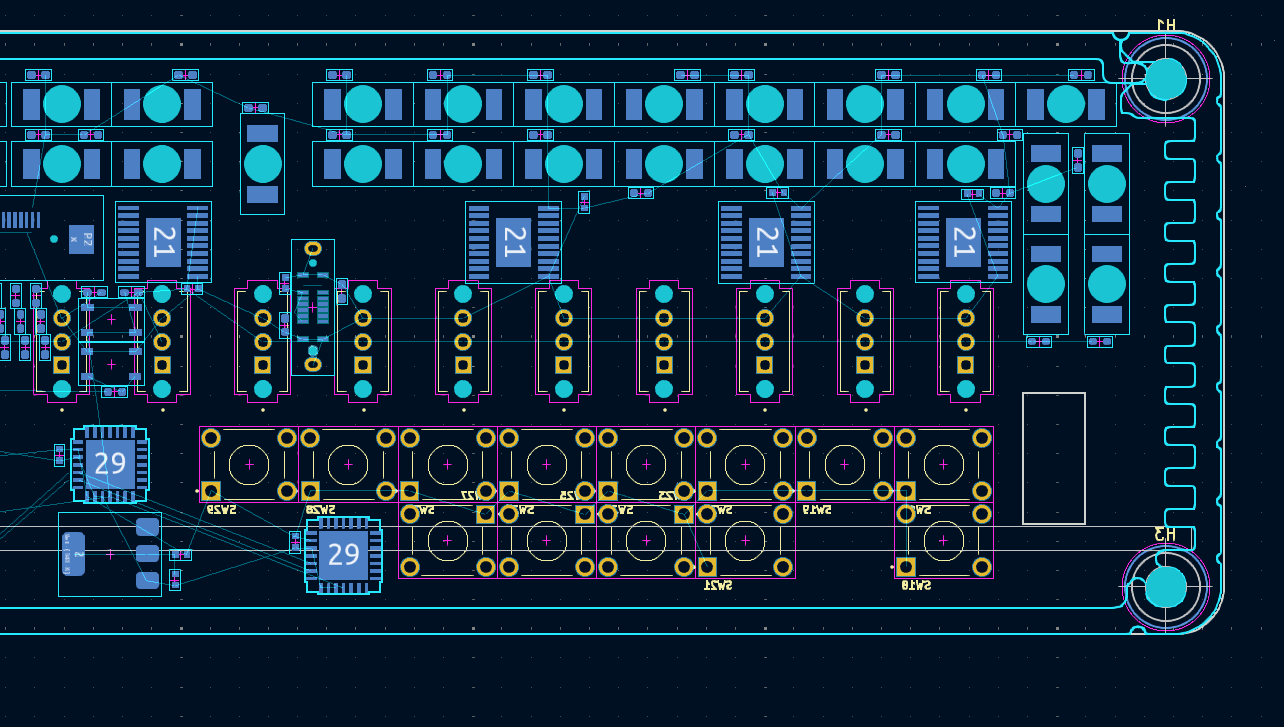Screen dimensions: 1284x727
Task: Click the second 21 IC from left
Action: [x=513, y=242]
